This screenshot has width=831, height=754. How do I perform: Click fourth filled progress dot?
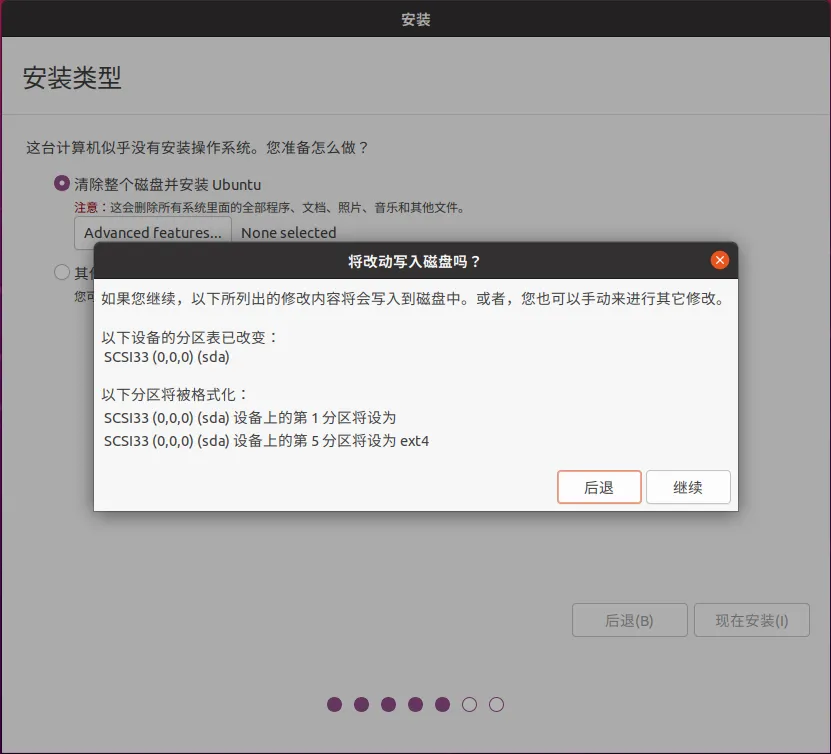pyautogui.click(x=416, y=704)
